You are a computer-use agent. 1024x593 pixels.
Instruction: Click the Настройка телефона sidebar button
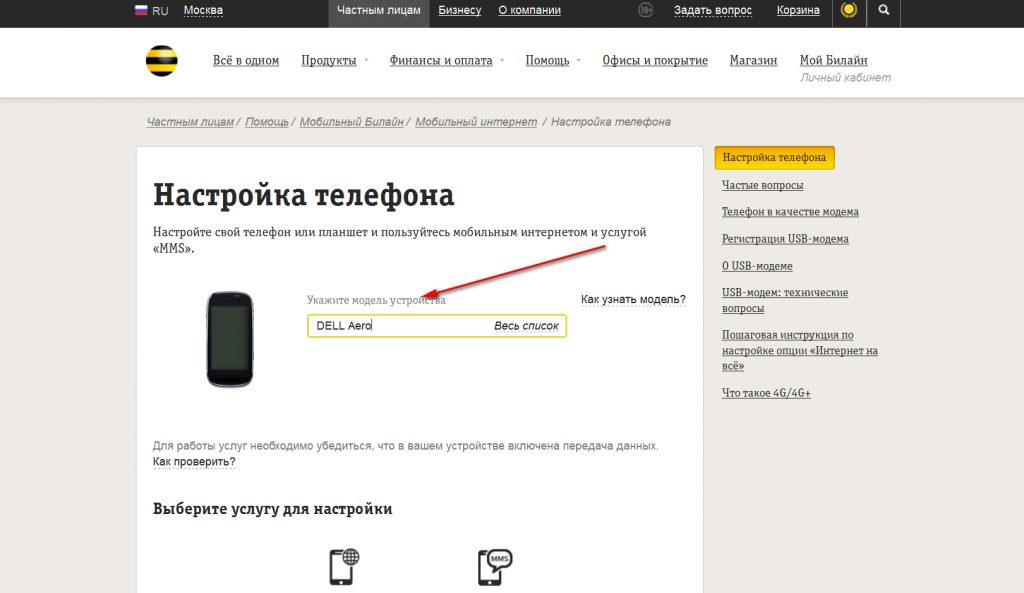[x=775, y=157]
